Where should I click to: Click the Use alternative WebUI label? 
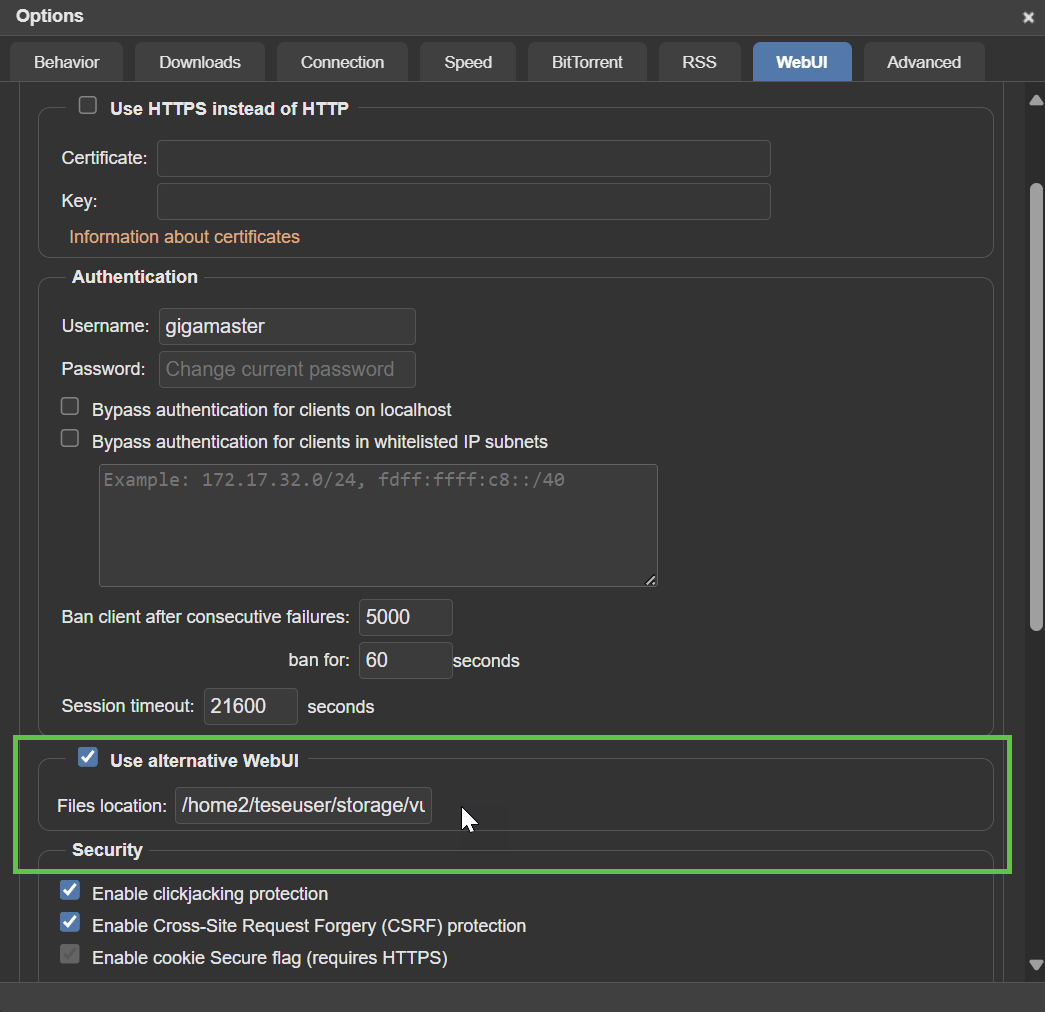pos(204,761)
